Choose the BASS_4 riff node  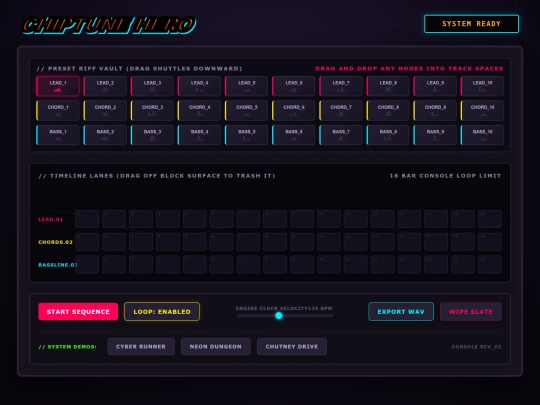pyautogui.click(x=199, y=135)
